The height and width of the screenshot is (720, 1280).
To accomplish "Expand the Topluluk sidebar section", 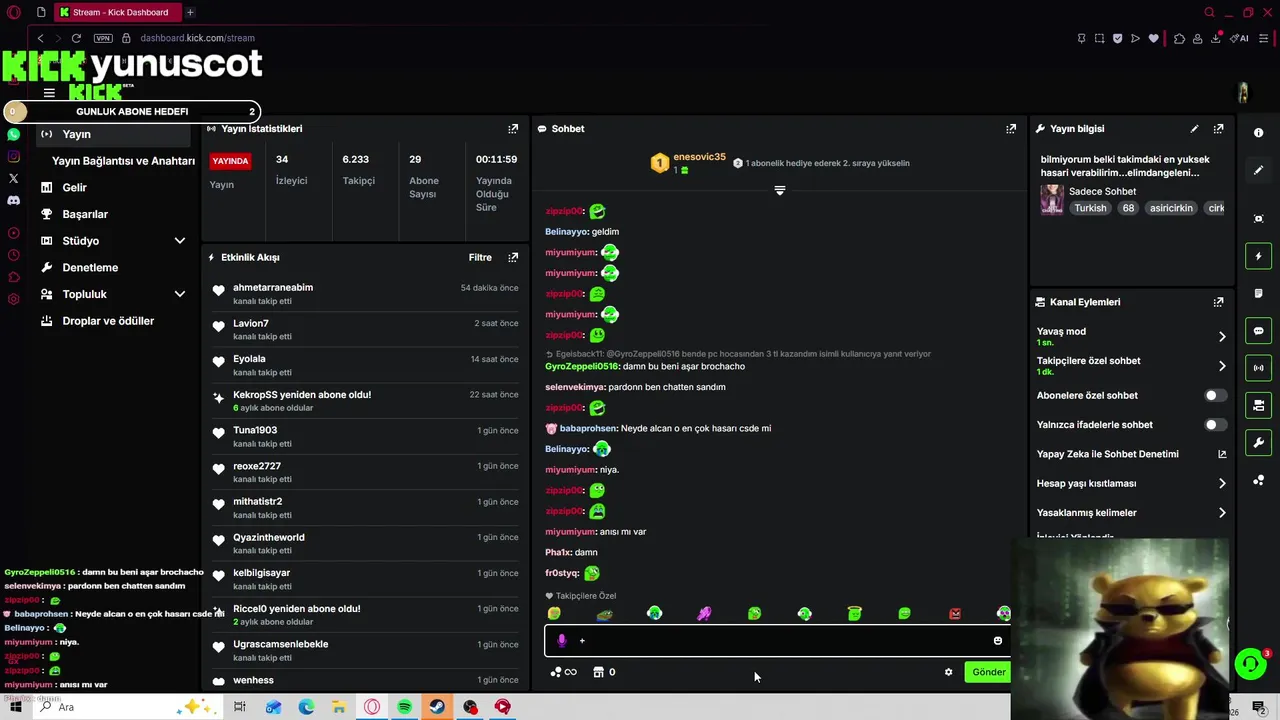I will (180, 294).
